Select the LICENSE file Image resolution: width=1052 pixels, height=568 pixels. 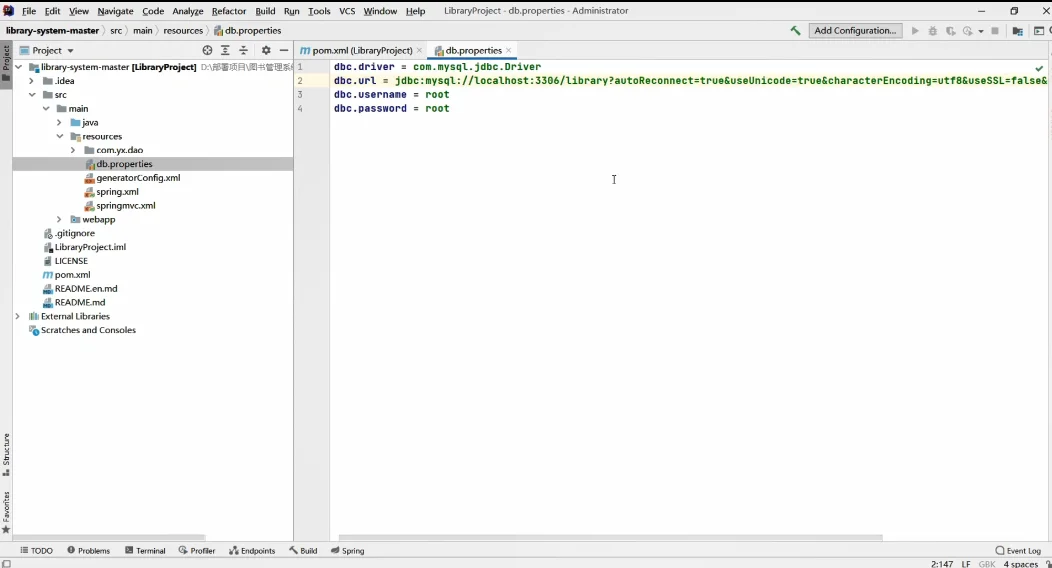[x=71, y=262]
